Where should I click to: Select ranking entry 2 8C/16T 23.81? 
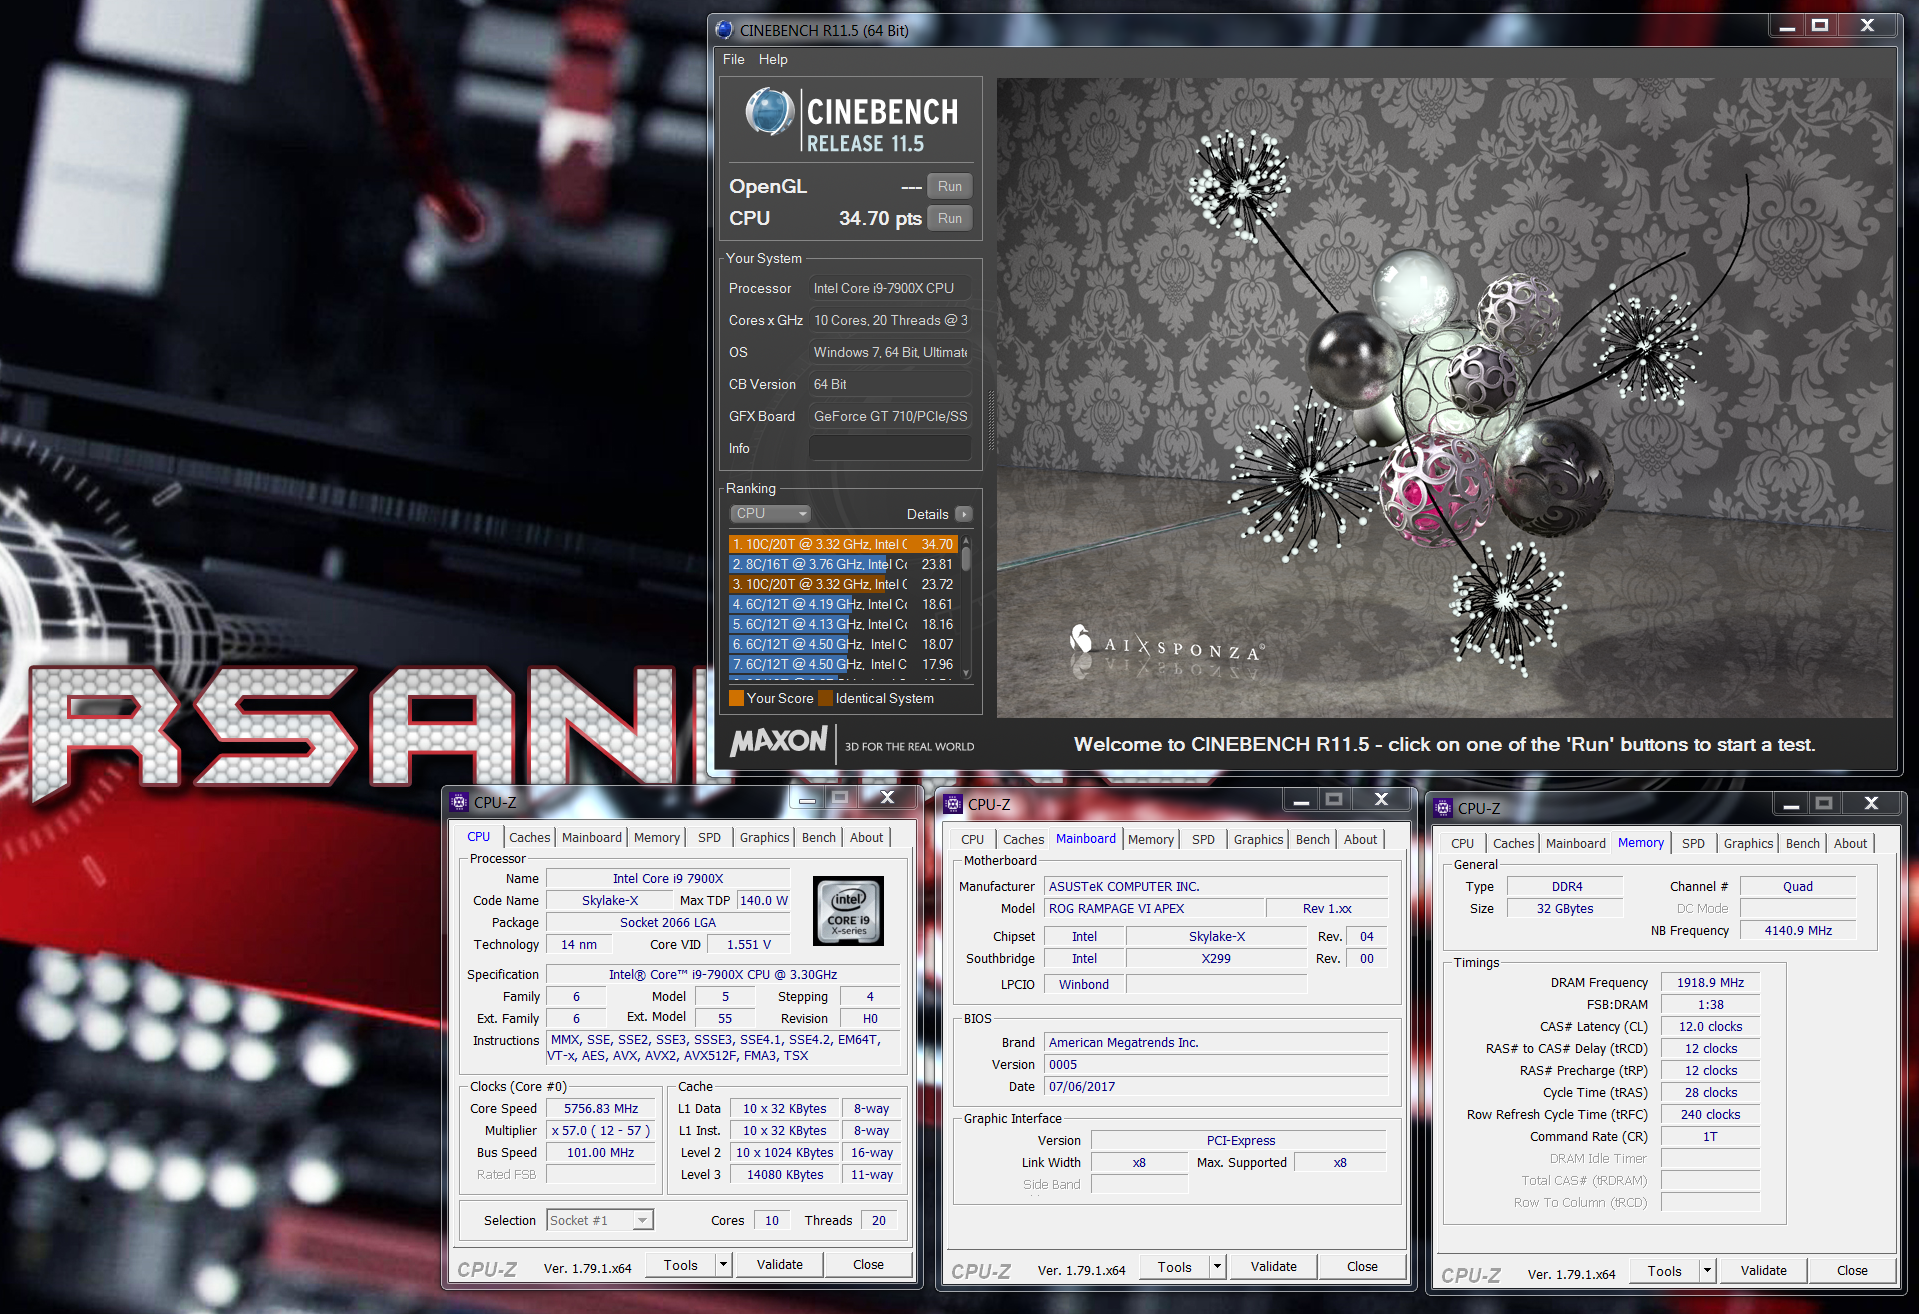(x=843, y=564)
